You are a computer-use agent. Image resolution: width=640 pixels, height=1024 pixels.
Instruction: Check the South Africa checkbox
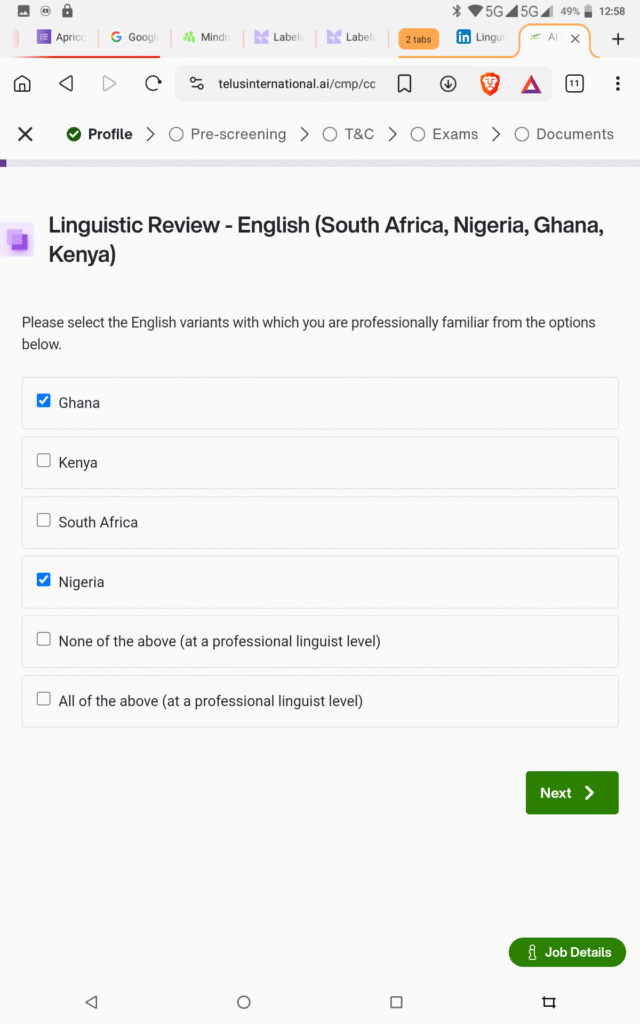coord(44,520)
